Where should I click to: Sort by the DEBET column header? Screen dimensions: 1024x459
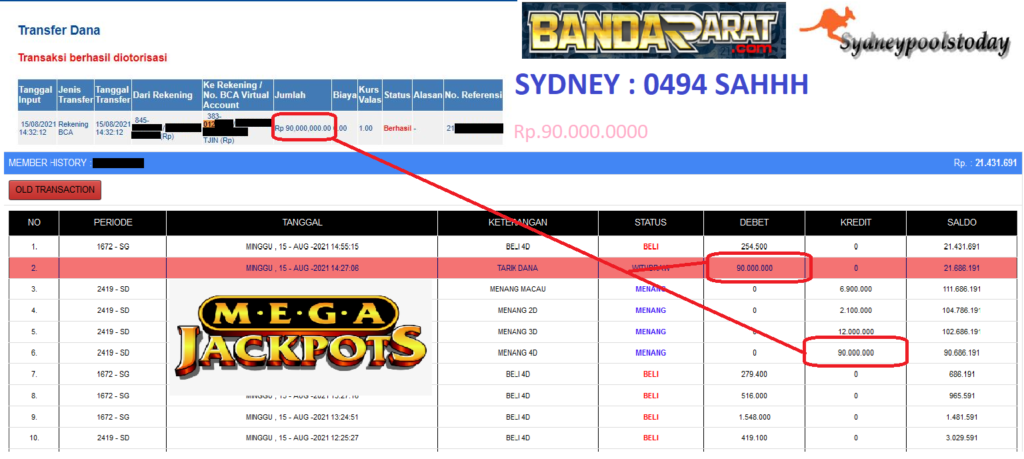pos(754,223)
